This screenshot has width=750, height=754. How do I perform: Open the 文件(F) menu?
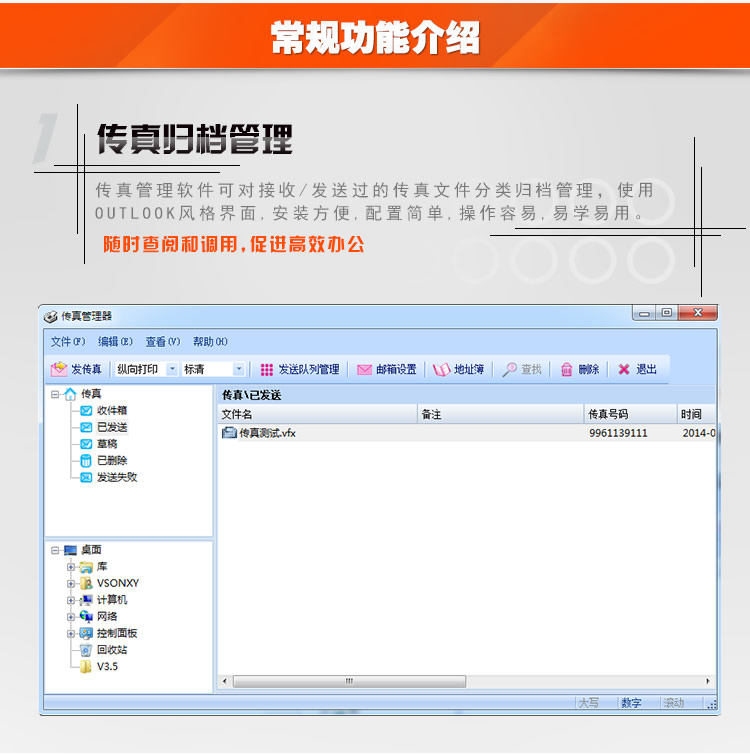68,341
